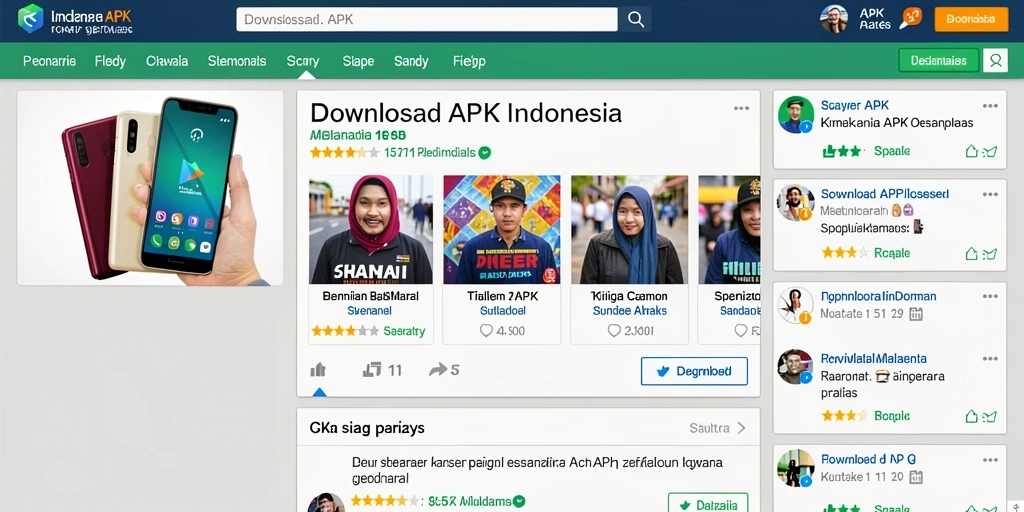Open the Sownload APPllosesed link
Image resolution: width=1024 pixels, height=512 pixels.
[x=885, y=194]
